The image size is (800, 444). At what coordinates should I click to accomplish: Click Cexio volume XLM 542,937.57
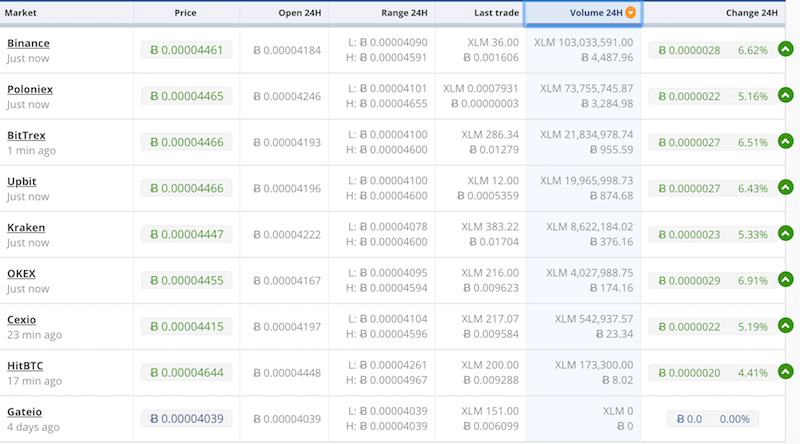click(594, 319)
